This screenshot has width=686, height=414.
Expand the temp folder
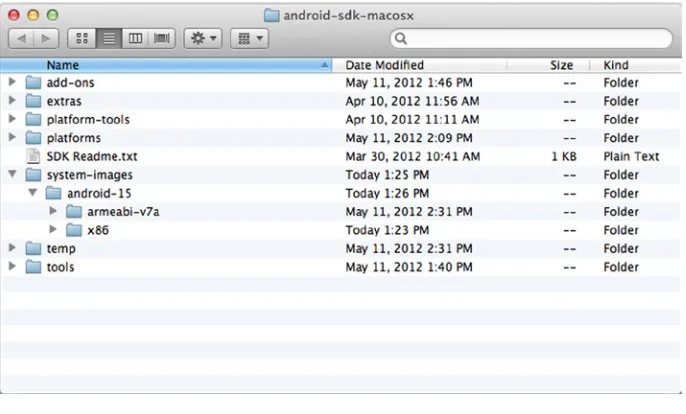point(12,248)
